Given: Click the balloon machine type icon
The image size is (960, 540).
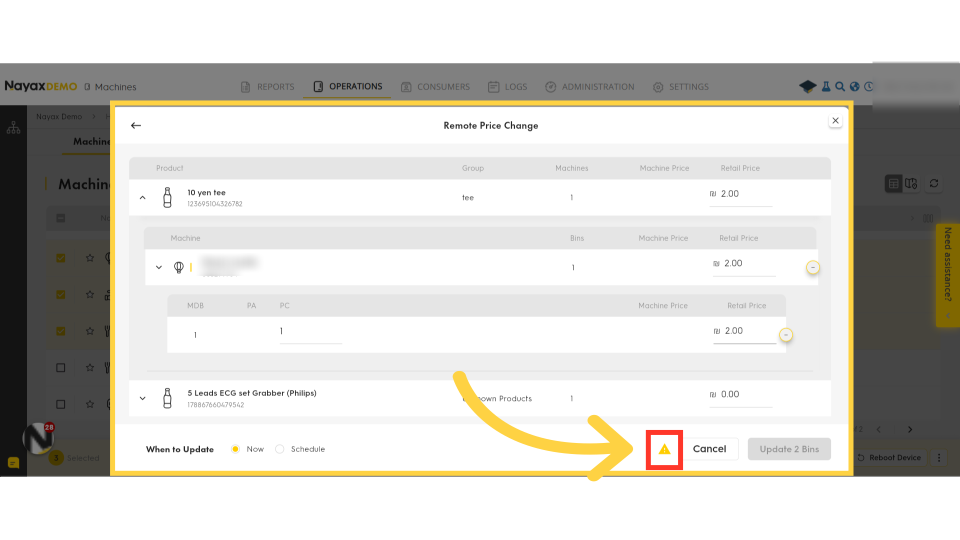Looking at the screenshot, I should [x=179, y=268].
